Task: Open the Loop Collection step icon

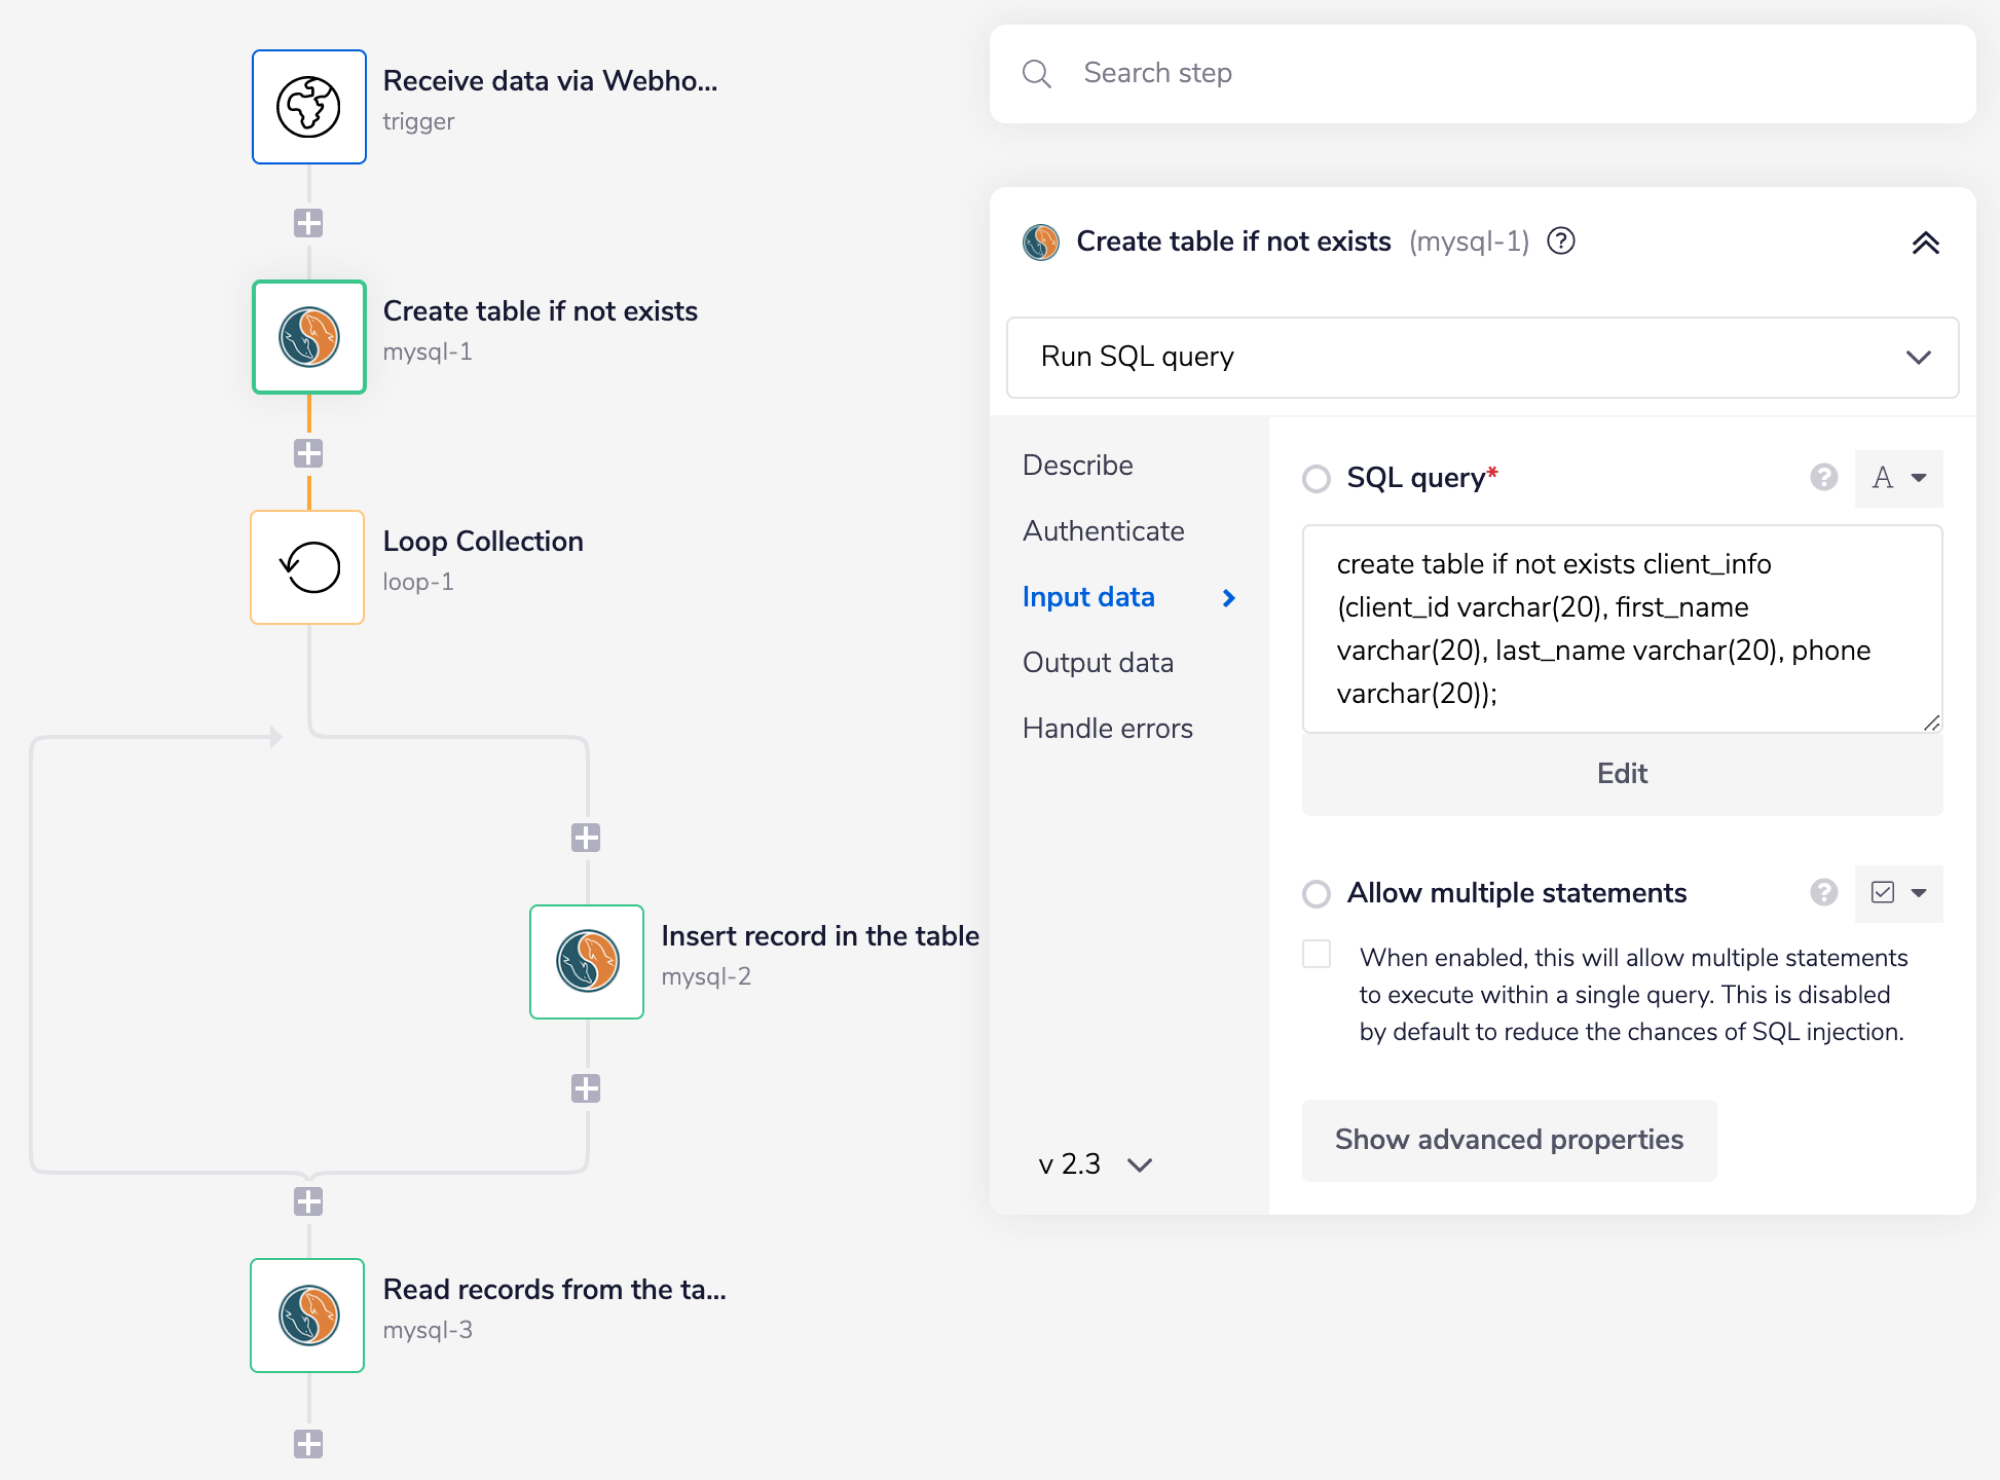Action: coord(308,567)
